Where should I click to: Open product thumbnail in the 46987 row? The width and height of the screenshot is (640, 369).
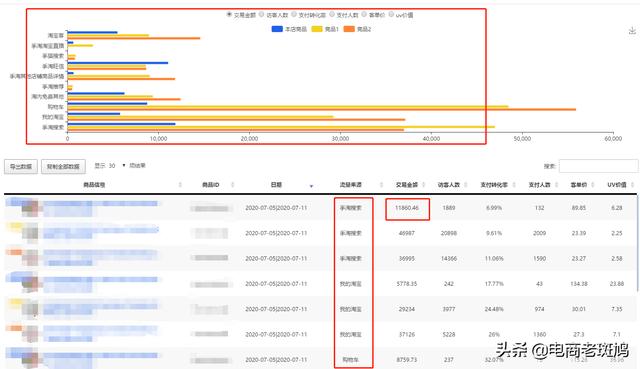30,233
